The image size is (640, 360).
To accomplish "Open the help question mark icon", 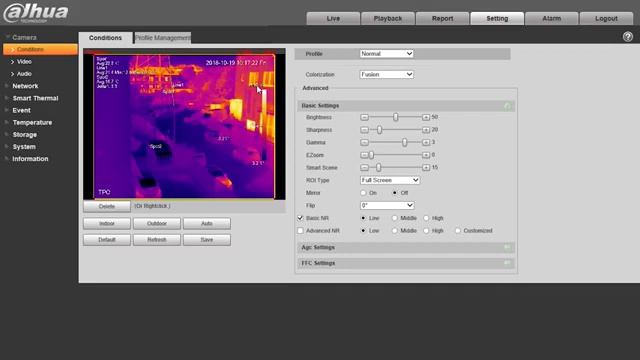I will pos(628,37).
